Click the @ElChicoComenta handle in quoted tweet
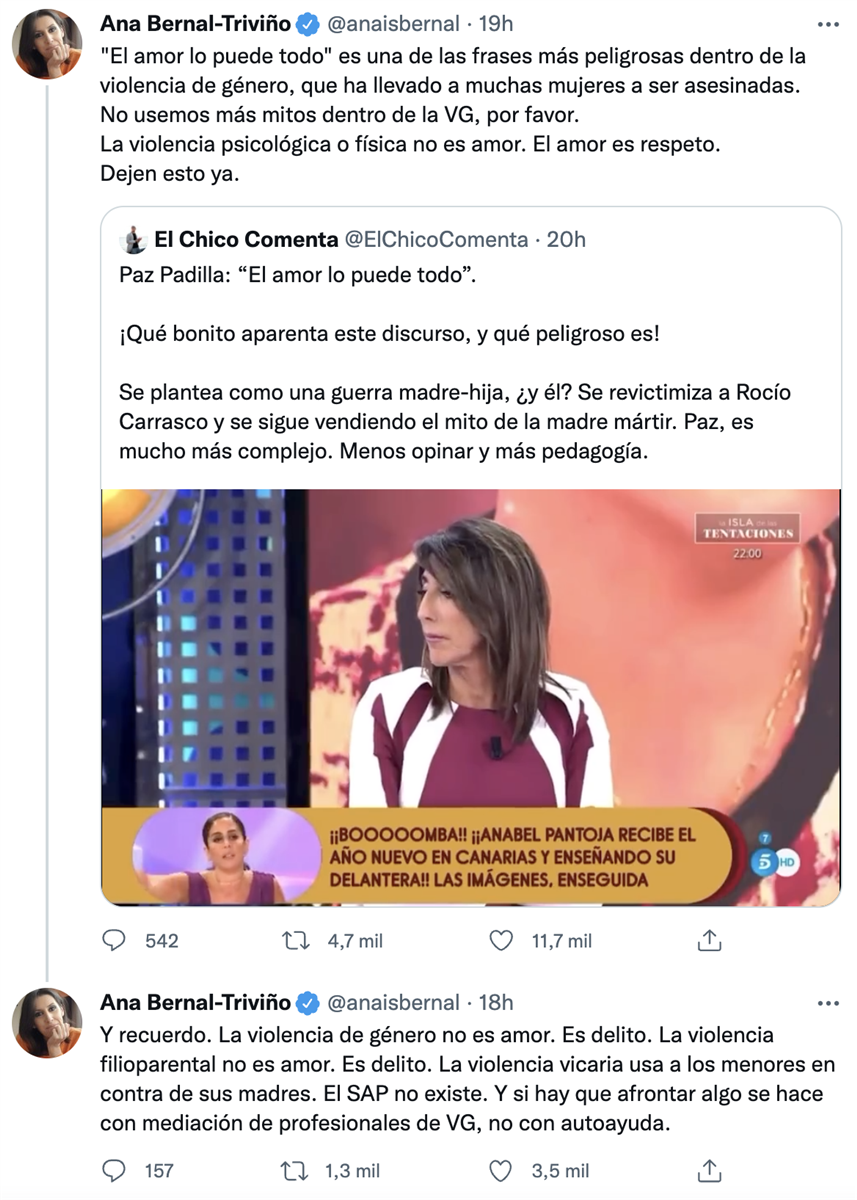This screenshot has width=857, height=1200. 436,239
